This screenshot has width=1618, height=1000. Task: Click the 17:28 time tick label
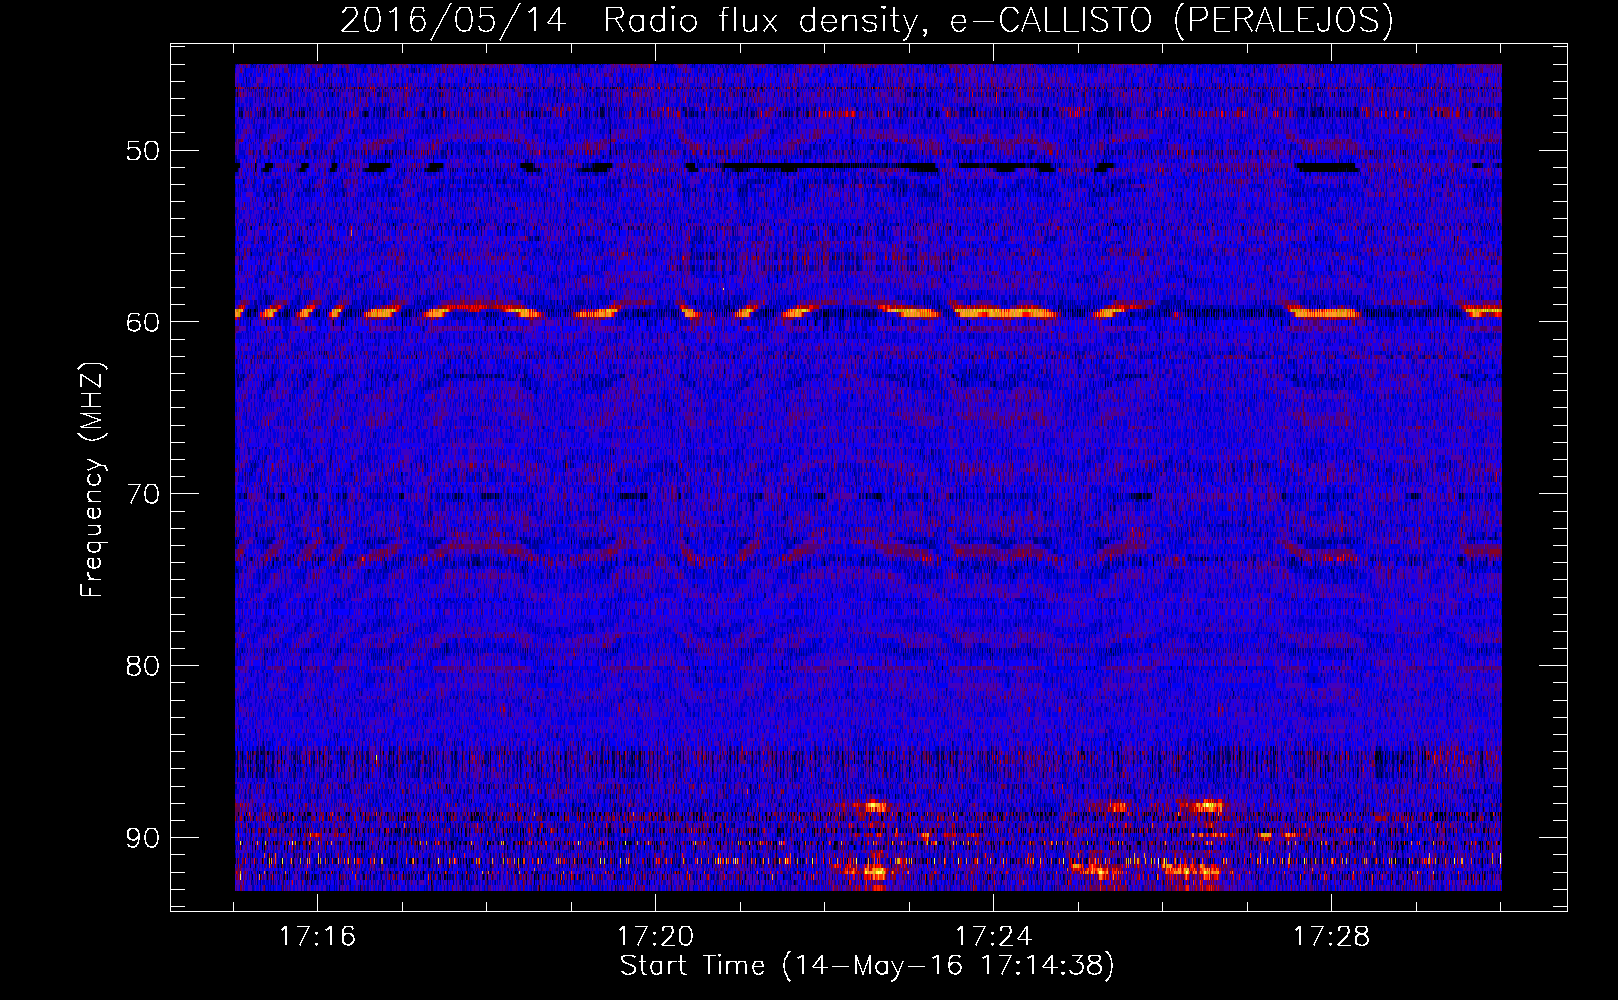pos(1331,937)
